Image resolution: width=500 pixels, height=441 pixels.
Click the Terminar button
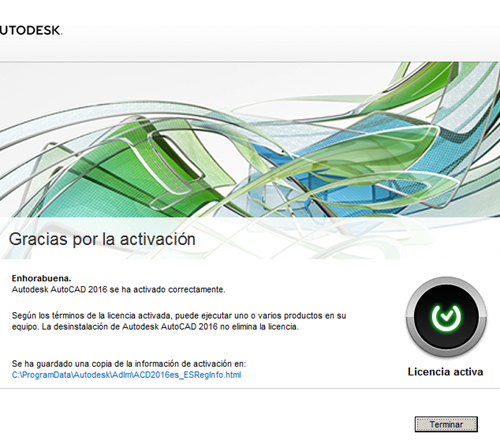pos(446,424)
